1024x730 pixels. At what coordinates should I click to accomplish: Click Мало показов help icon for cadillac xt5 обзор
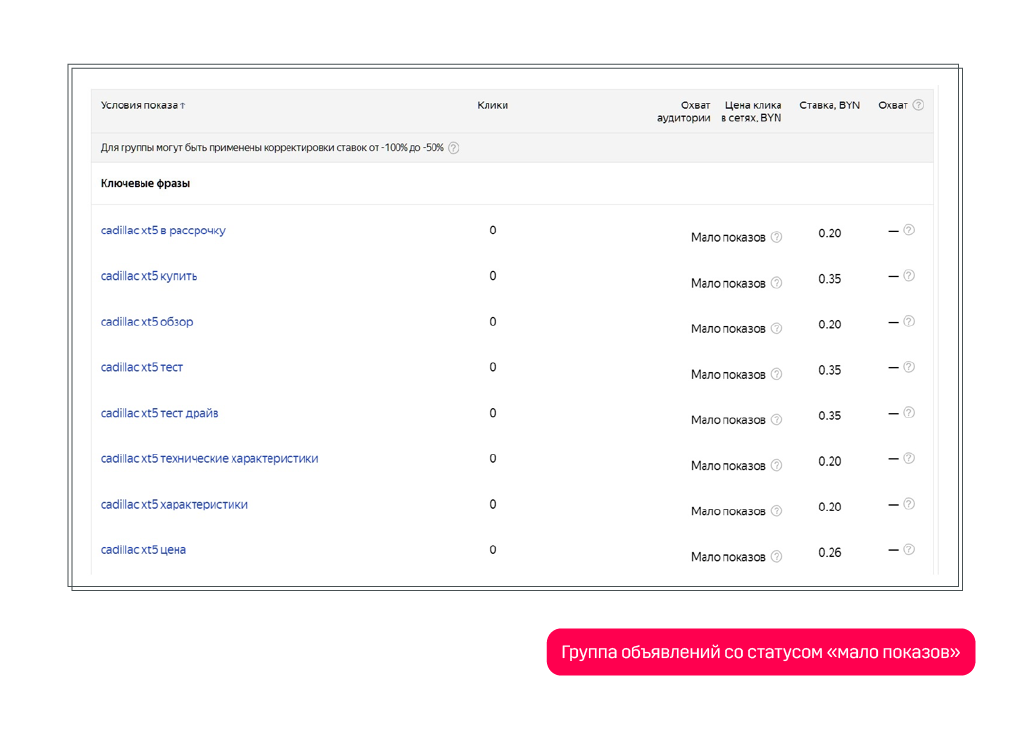[776, 329]
